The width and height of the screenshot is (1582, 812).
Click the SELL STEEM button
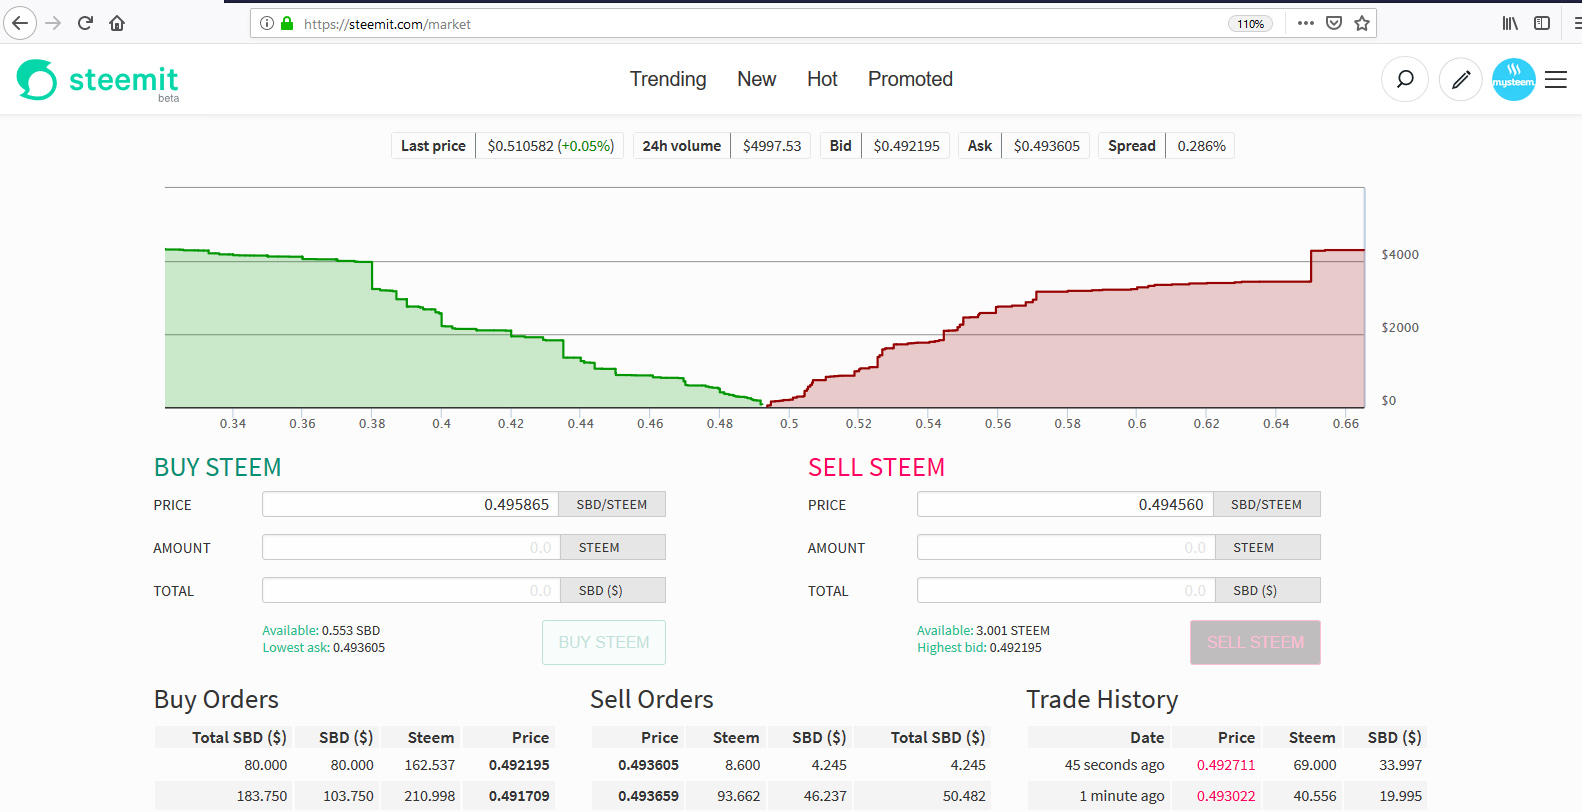1255,642
